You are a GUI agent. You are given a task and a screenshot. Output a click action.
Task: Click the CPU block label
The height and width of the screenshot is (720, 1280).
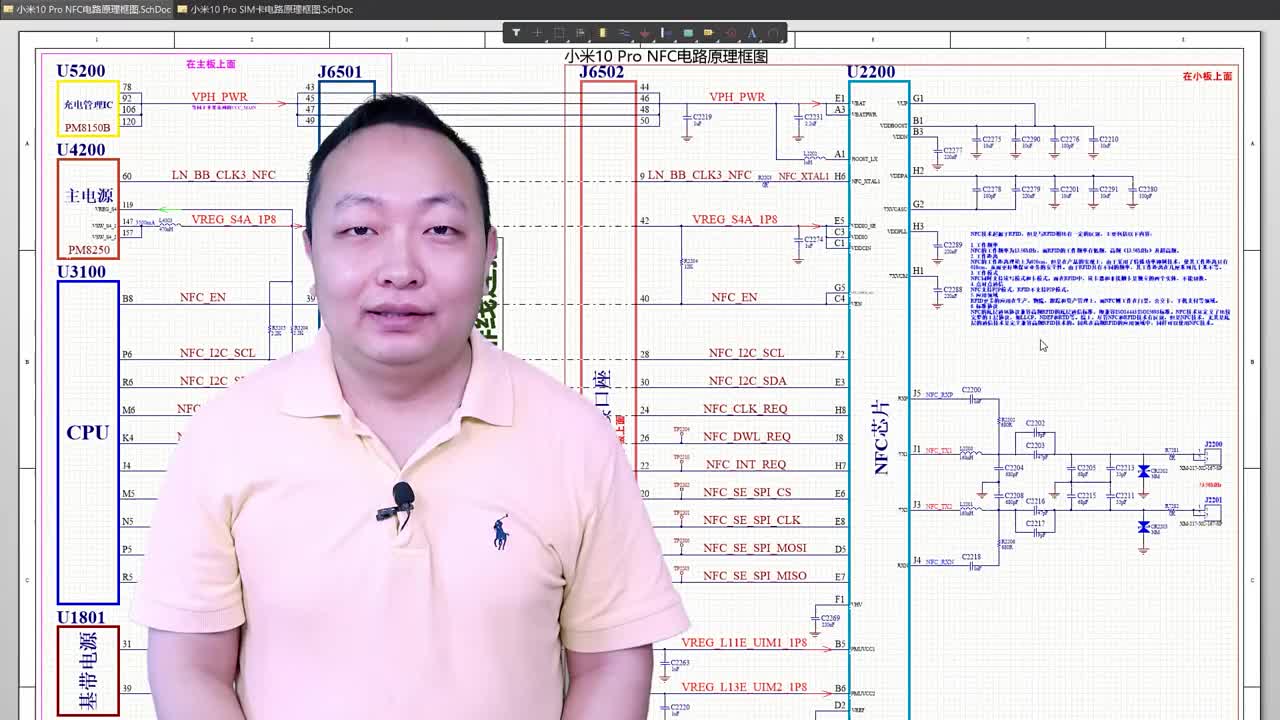(87, 432)
